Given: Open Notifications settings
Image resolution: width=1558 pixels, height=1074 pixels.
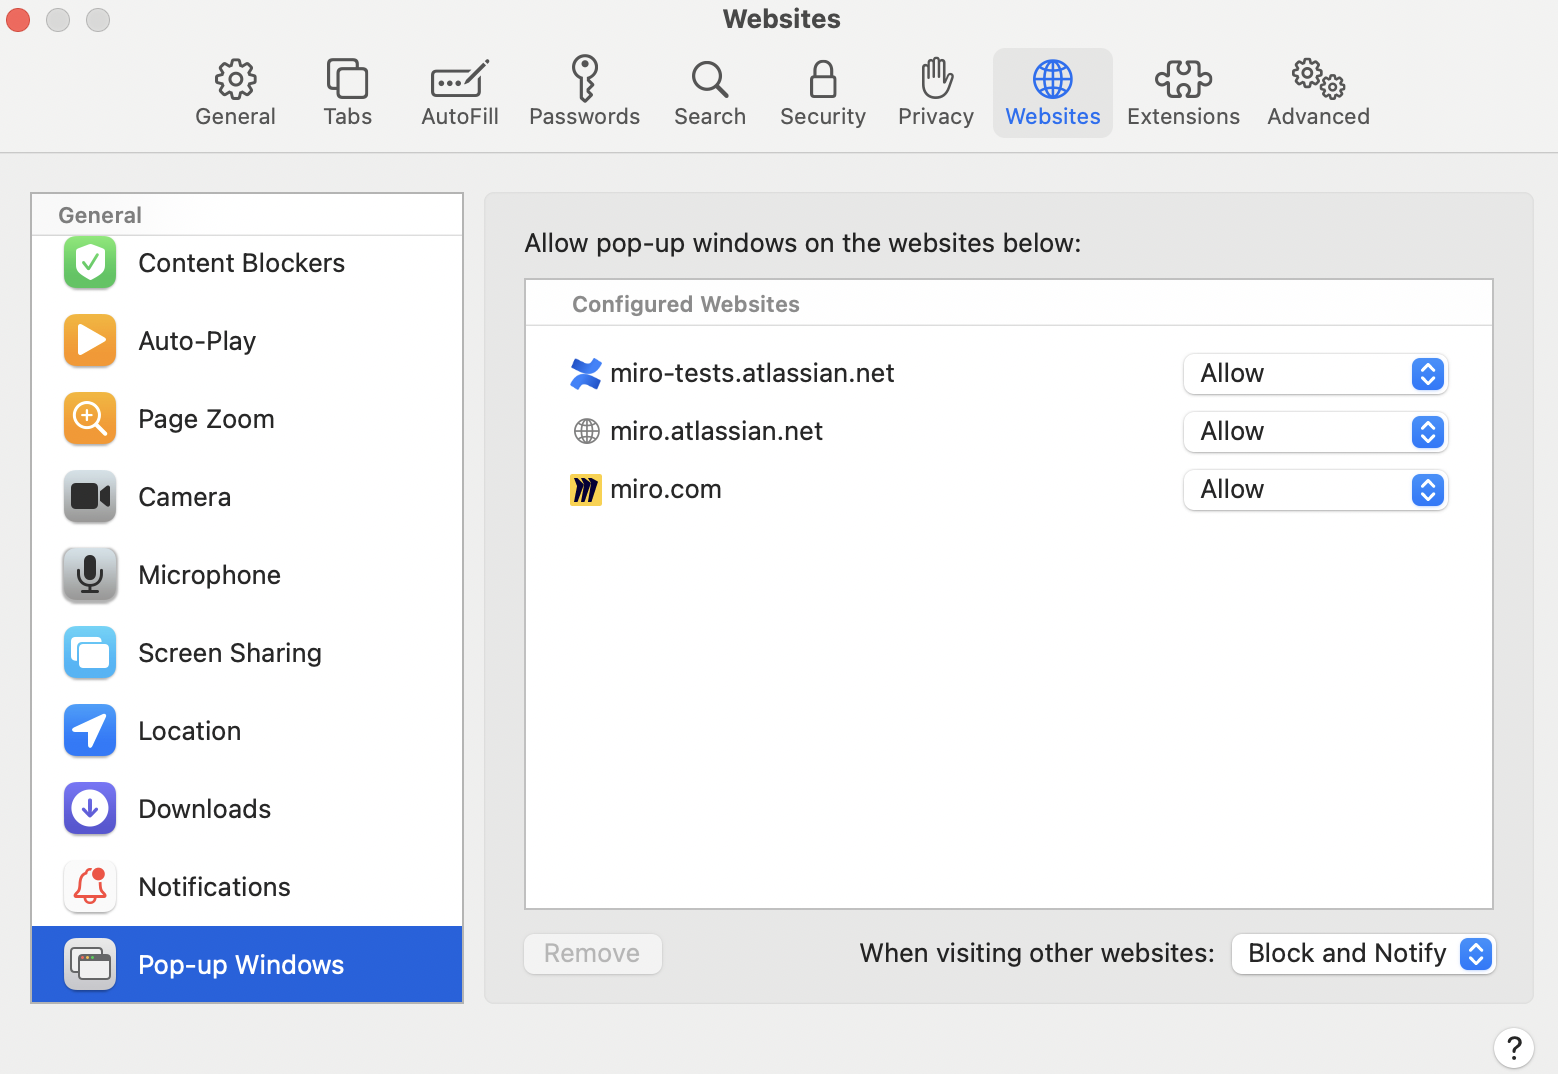Looking at the screenshot, I should coord(214,887).
